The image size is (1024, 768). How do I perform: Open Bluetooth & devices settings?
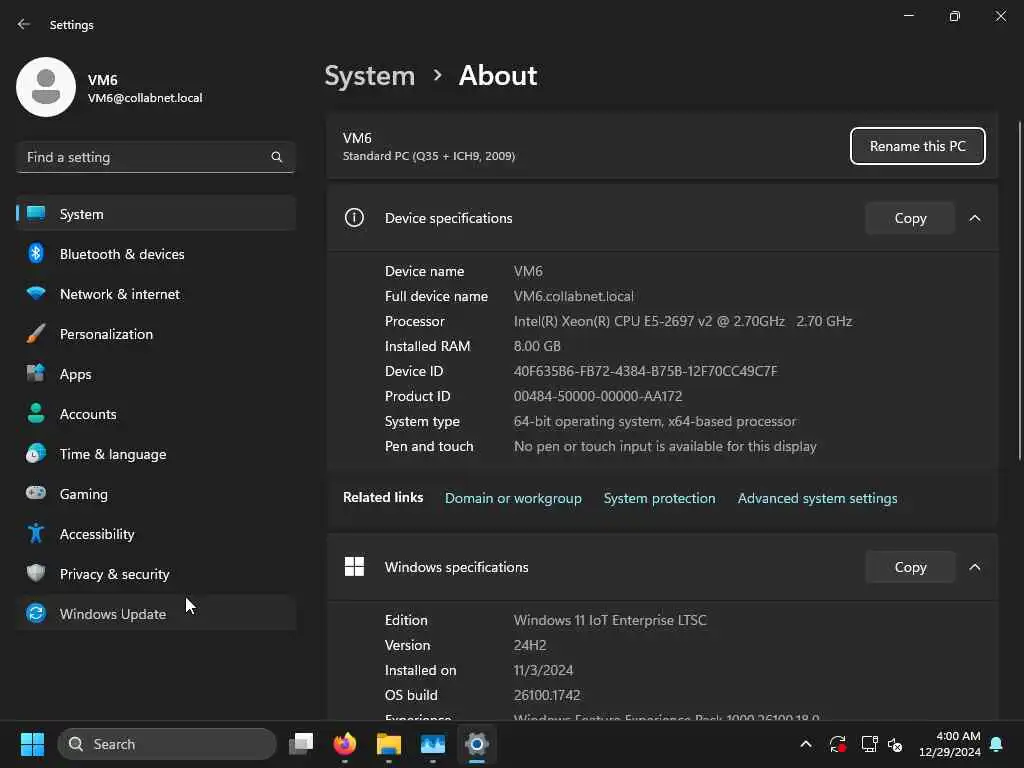pyautogui.click(x=156, y=254)
